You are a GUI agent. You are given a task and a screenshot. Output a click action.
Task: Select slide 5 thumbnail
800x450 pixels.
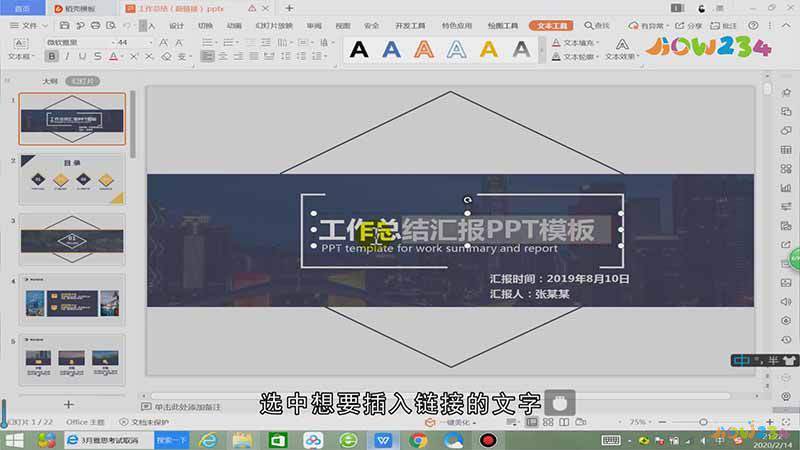[x=72, y=360]
